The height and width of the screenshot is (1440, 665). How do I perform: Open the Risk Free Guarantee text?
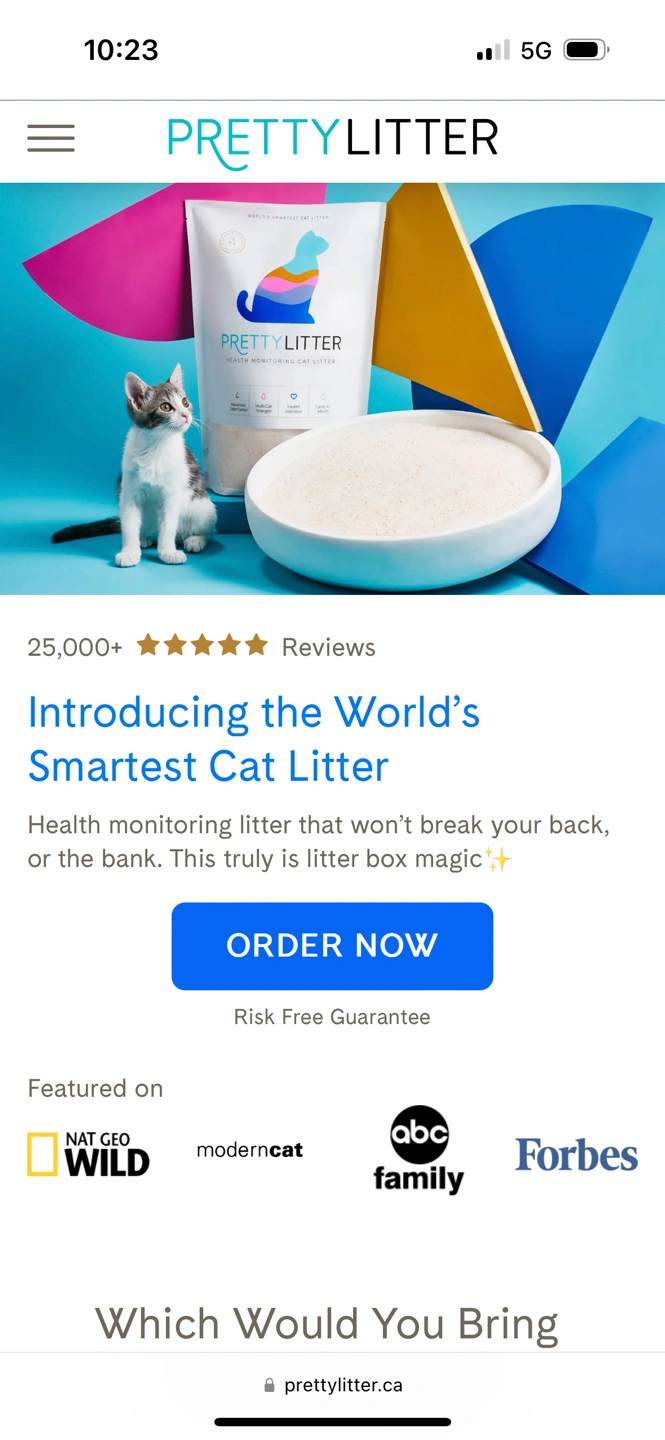pyautogui.click(x=332, y=1017)
